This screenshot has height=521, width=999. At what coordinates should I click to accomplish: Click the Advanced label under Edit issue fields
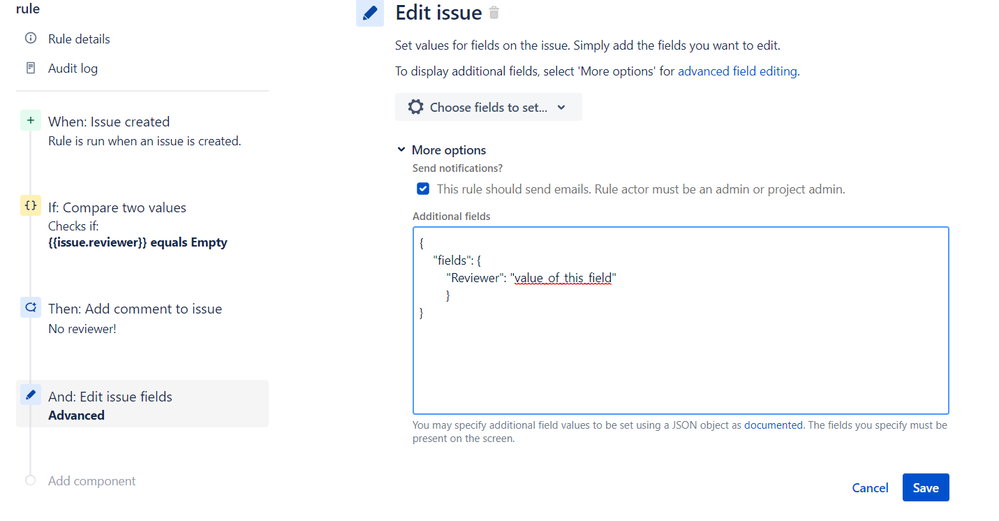click(76, 415)
